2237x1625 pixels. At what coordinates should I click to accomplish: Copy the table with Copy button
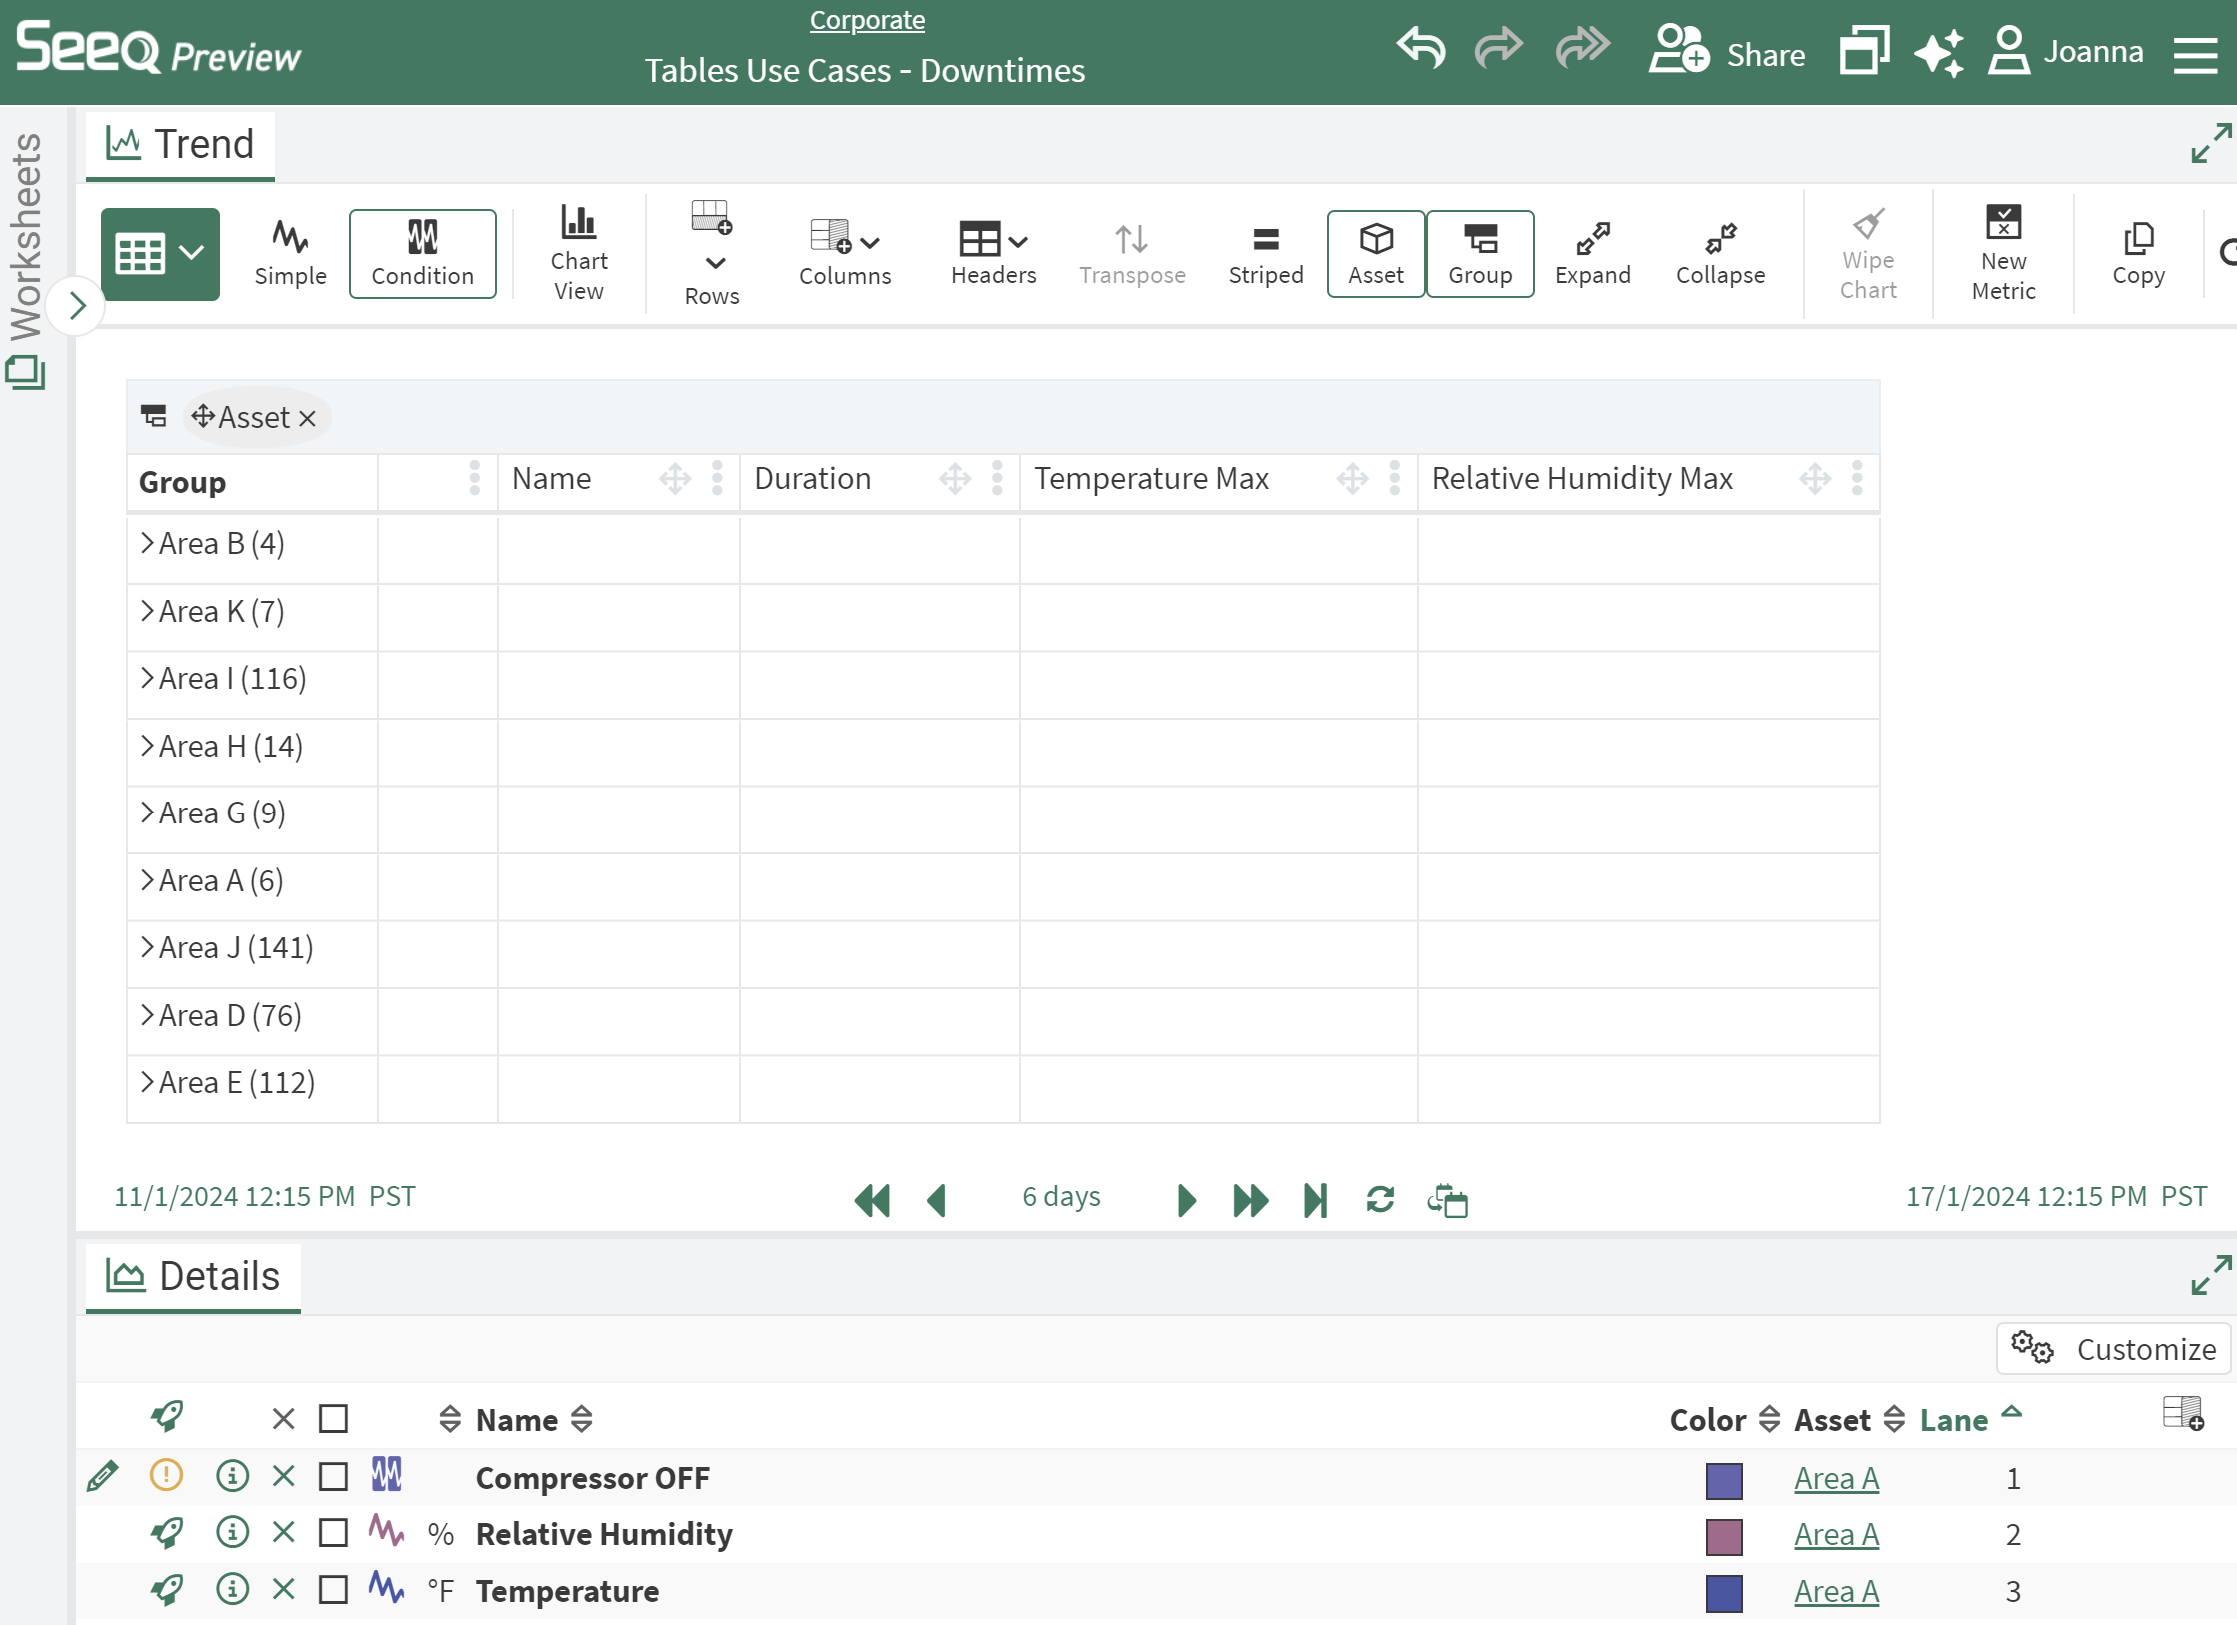point(2139,254)
